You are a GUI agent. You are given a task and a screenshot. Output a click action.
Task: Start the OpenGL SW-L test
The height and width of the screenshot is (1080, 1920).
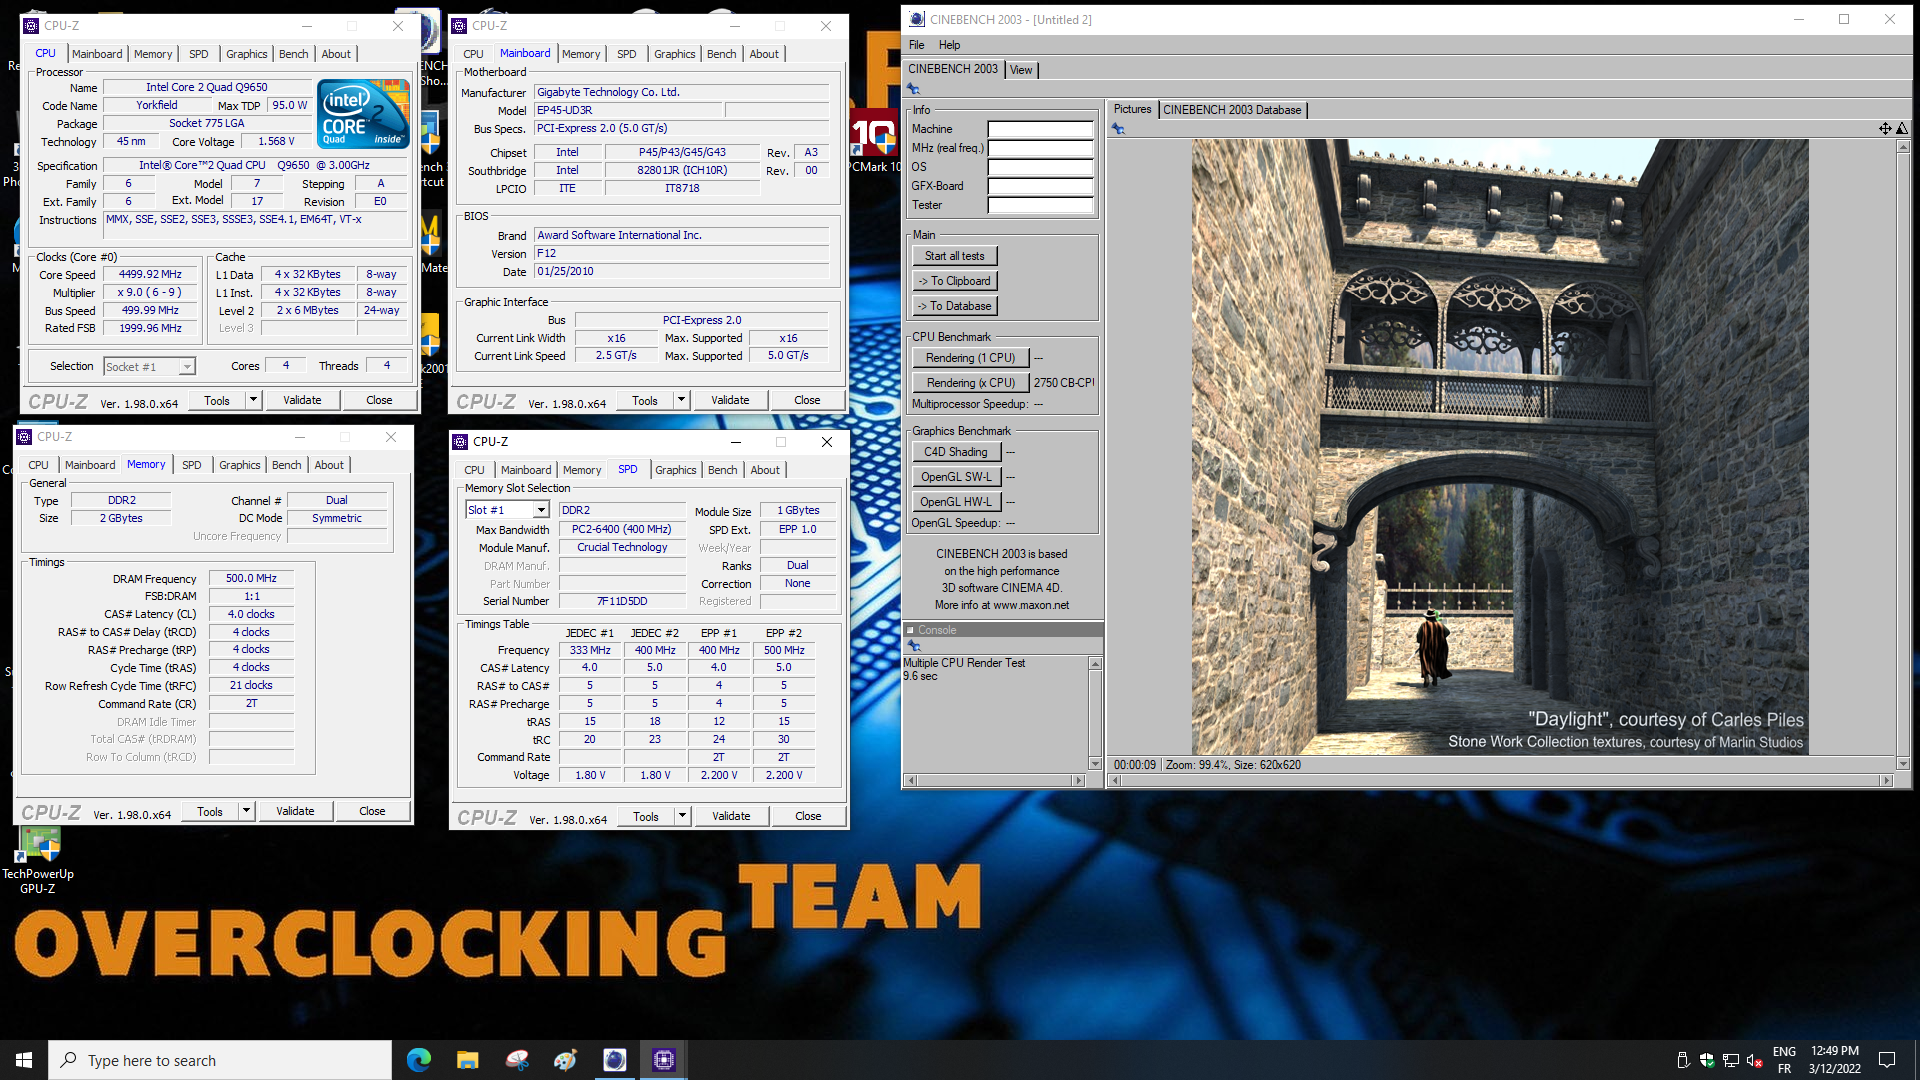(x=955, y=477)
